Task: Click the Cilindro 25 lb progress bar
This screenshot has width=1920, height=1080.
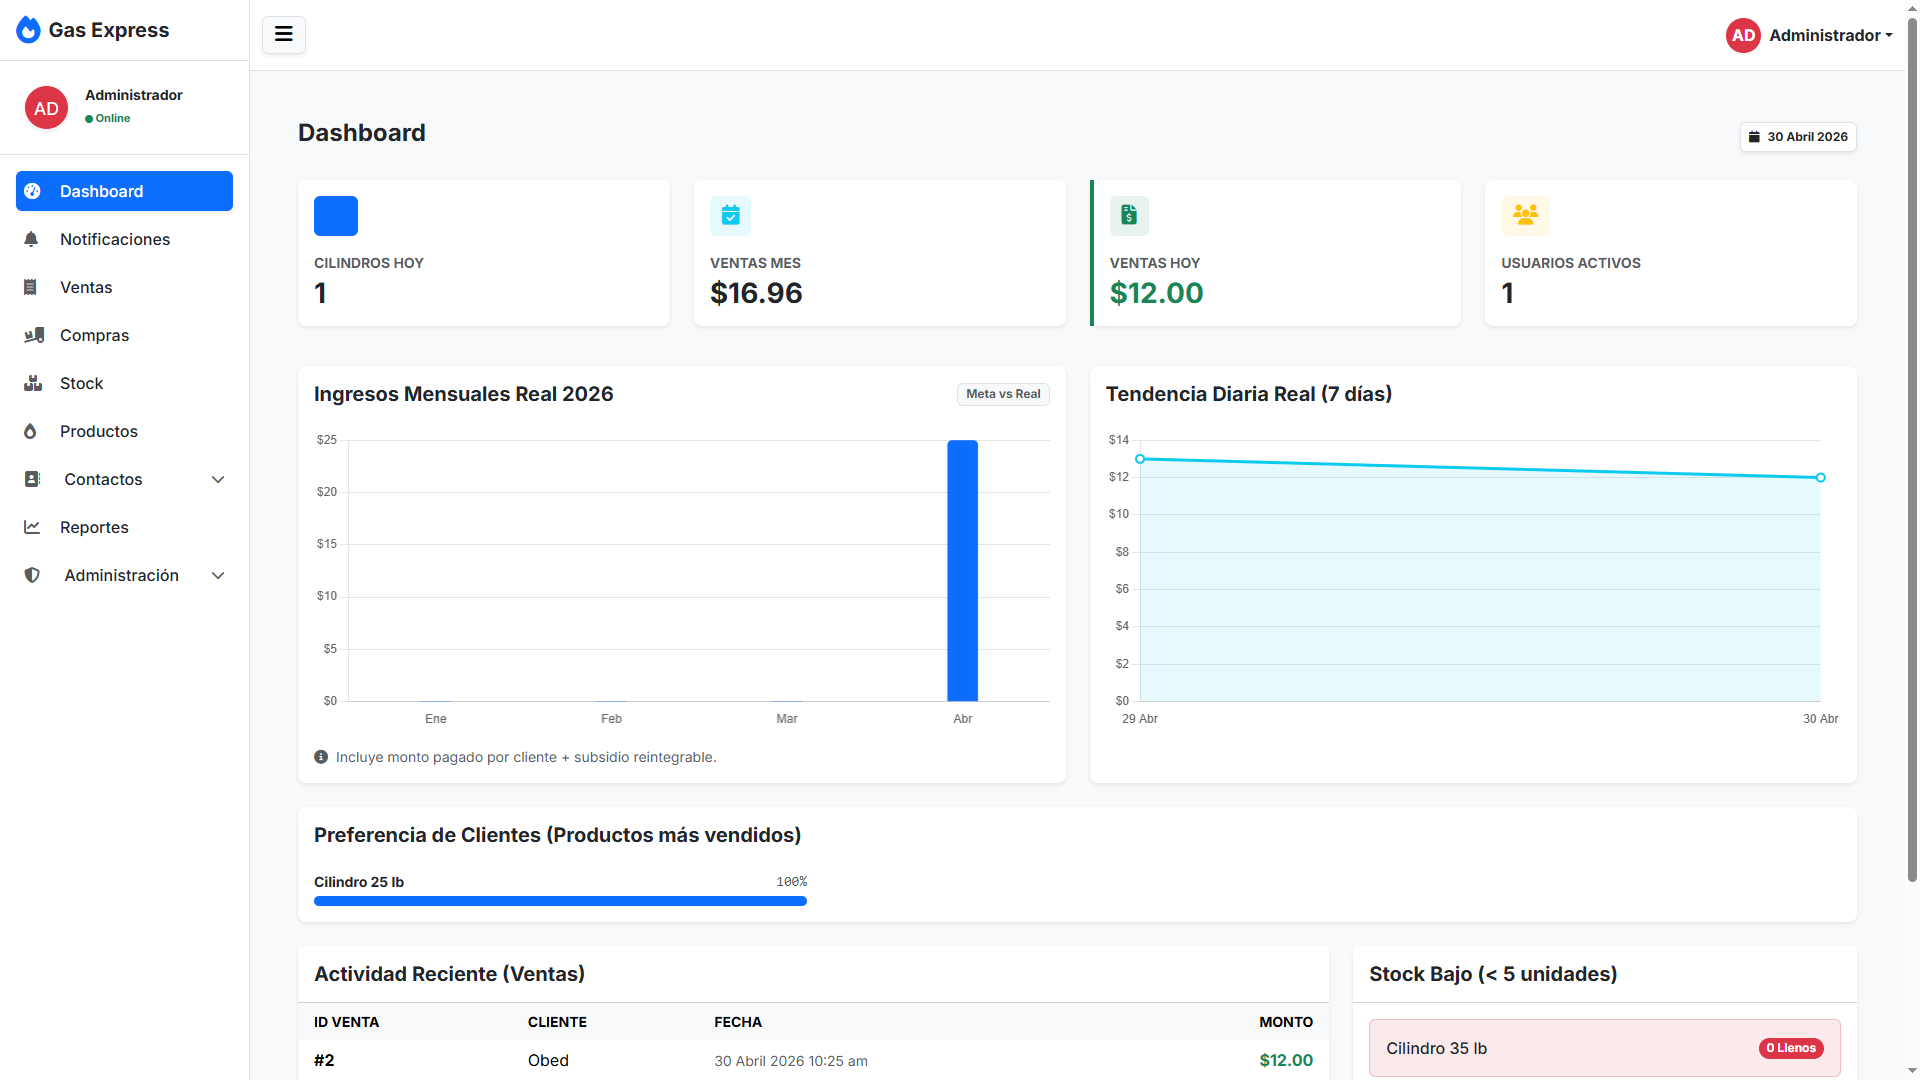Action: point(560,901)
